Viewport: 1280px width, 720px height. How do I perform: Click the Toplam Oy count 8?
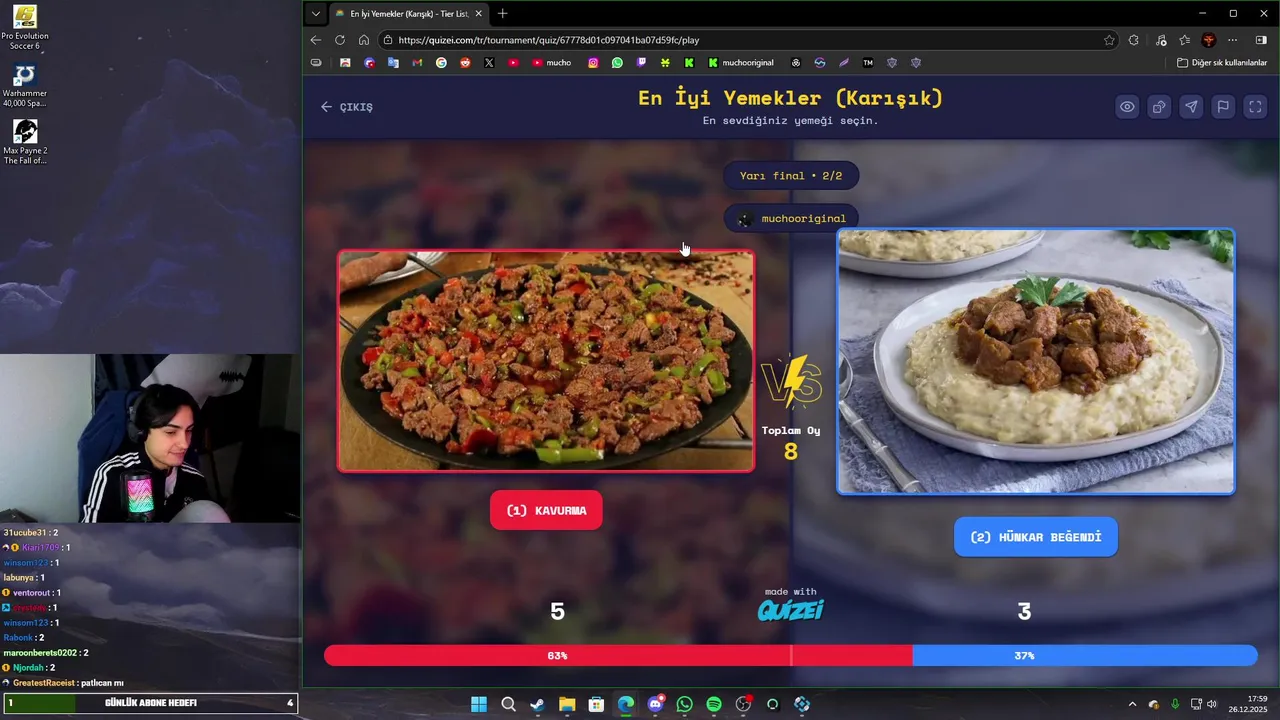tap(791, 451)
